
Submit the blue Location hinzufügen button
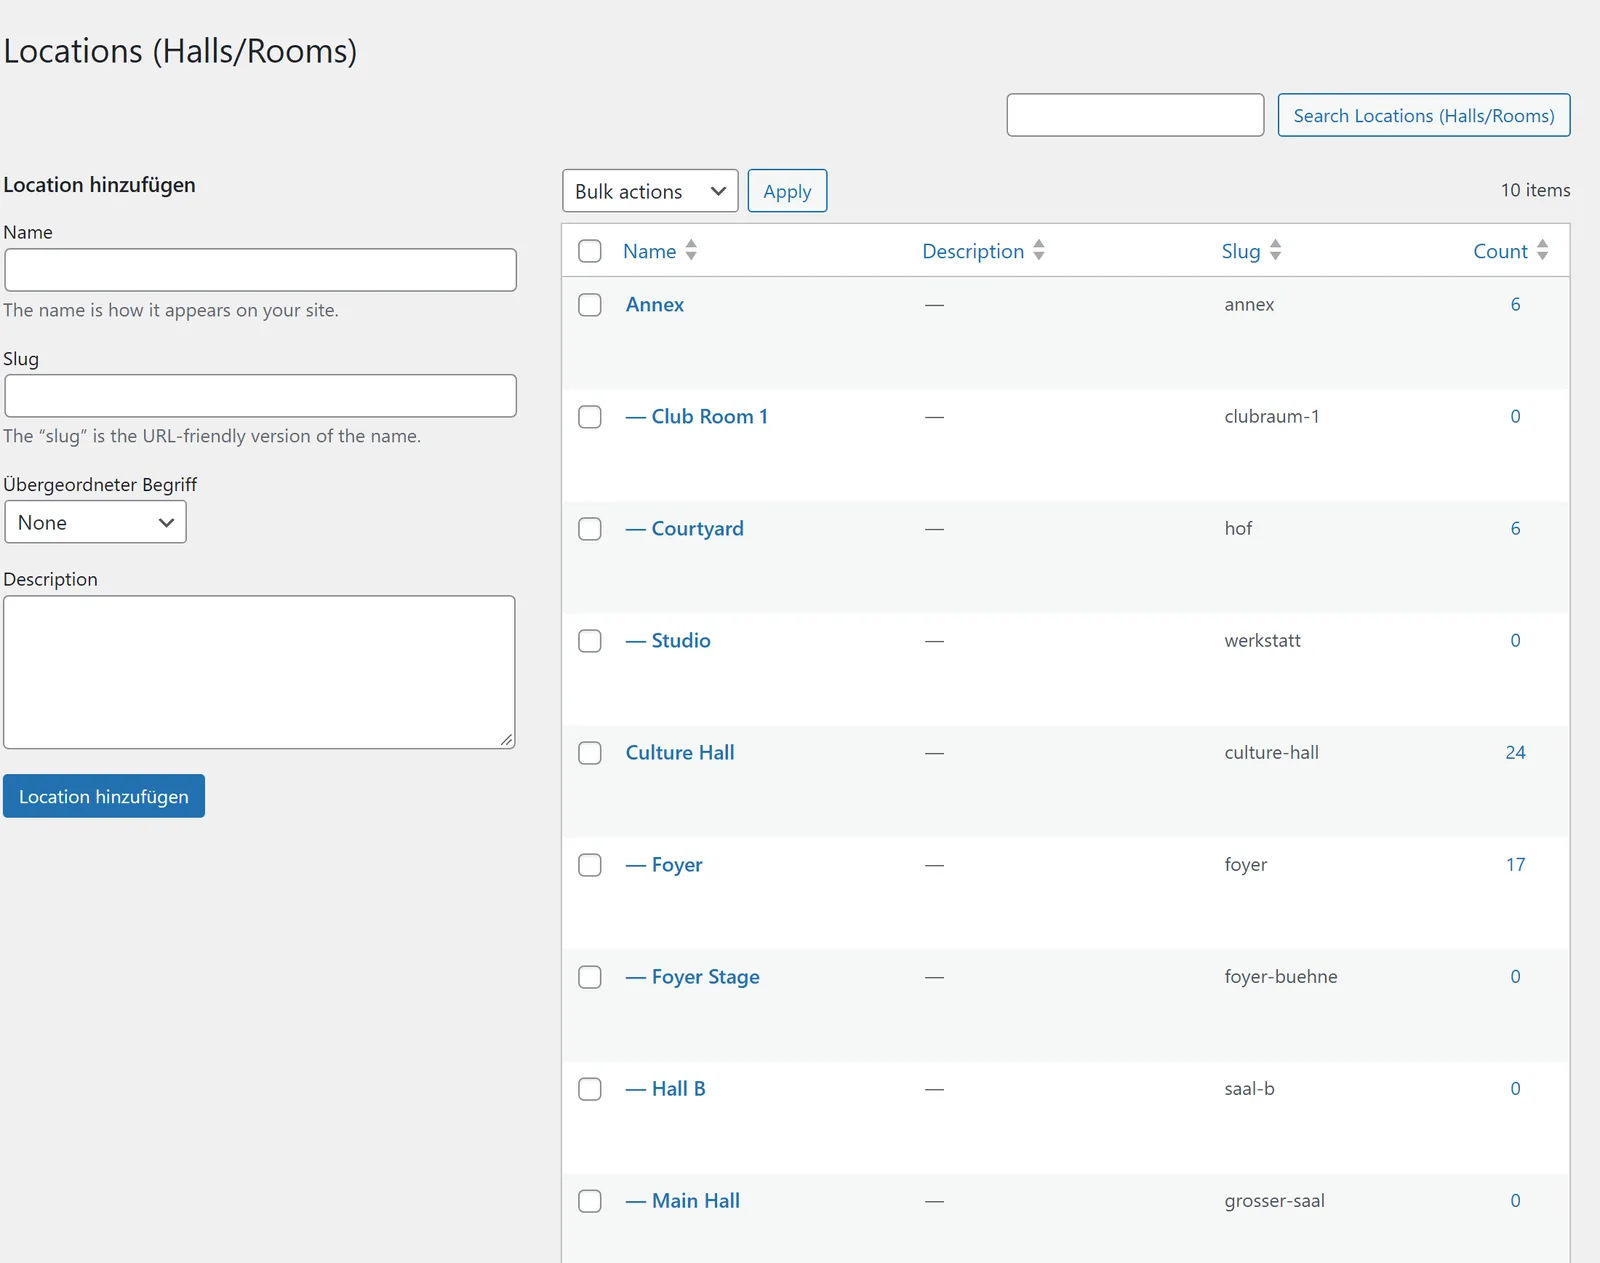coord(104,796)
